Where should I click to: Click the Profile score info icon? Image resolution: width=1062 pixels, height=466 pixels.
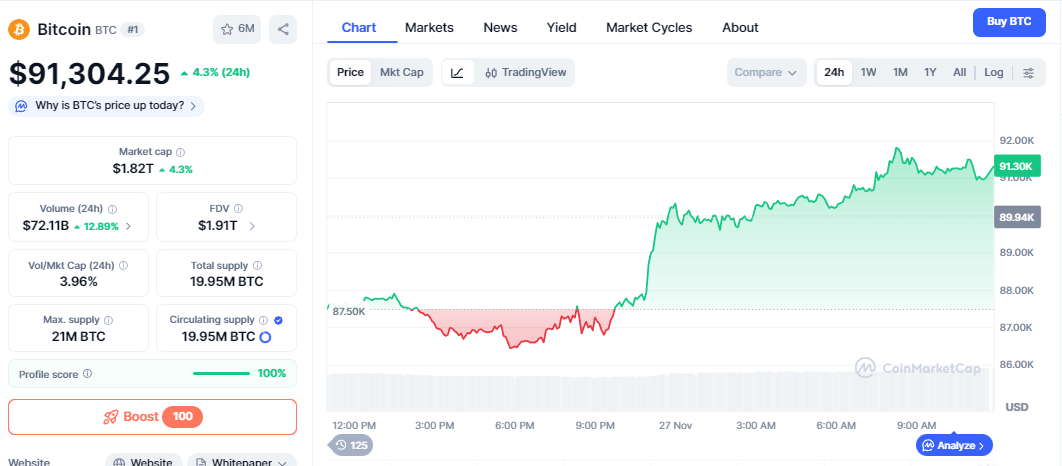coord(87,374)
